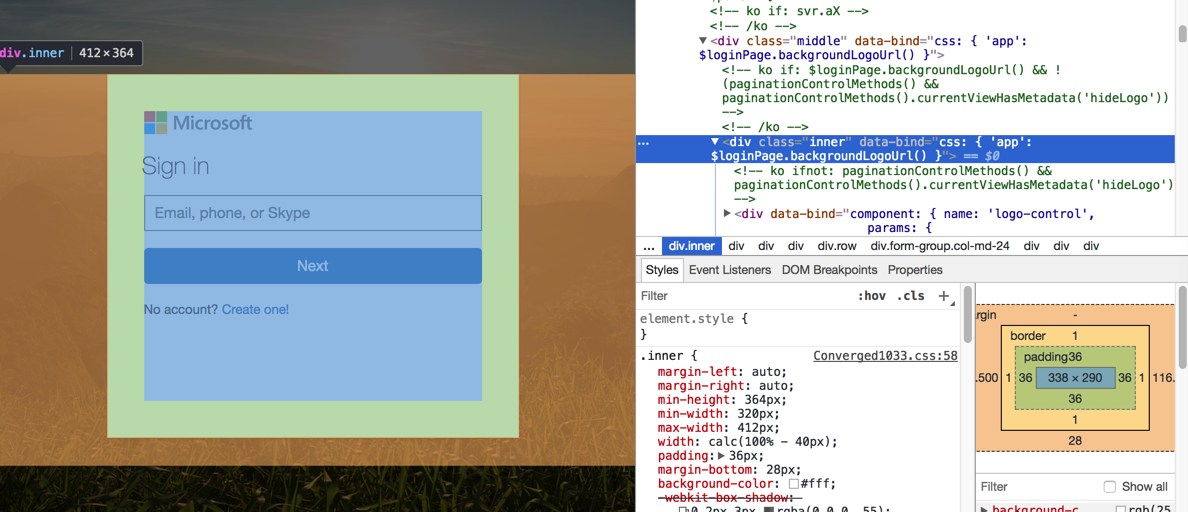Click the Microsoft logo on the sign-in card
The image size is (1188, 512).
[199, 123]
